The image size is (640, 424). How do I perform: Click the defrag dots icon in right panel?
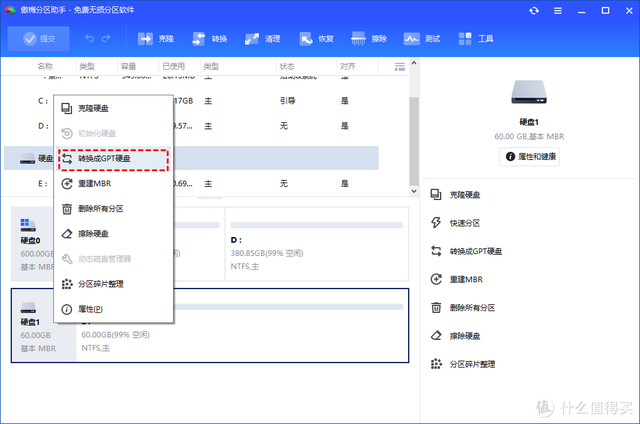click(x=436, y=364)
